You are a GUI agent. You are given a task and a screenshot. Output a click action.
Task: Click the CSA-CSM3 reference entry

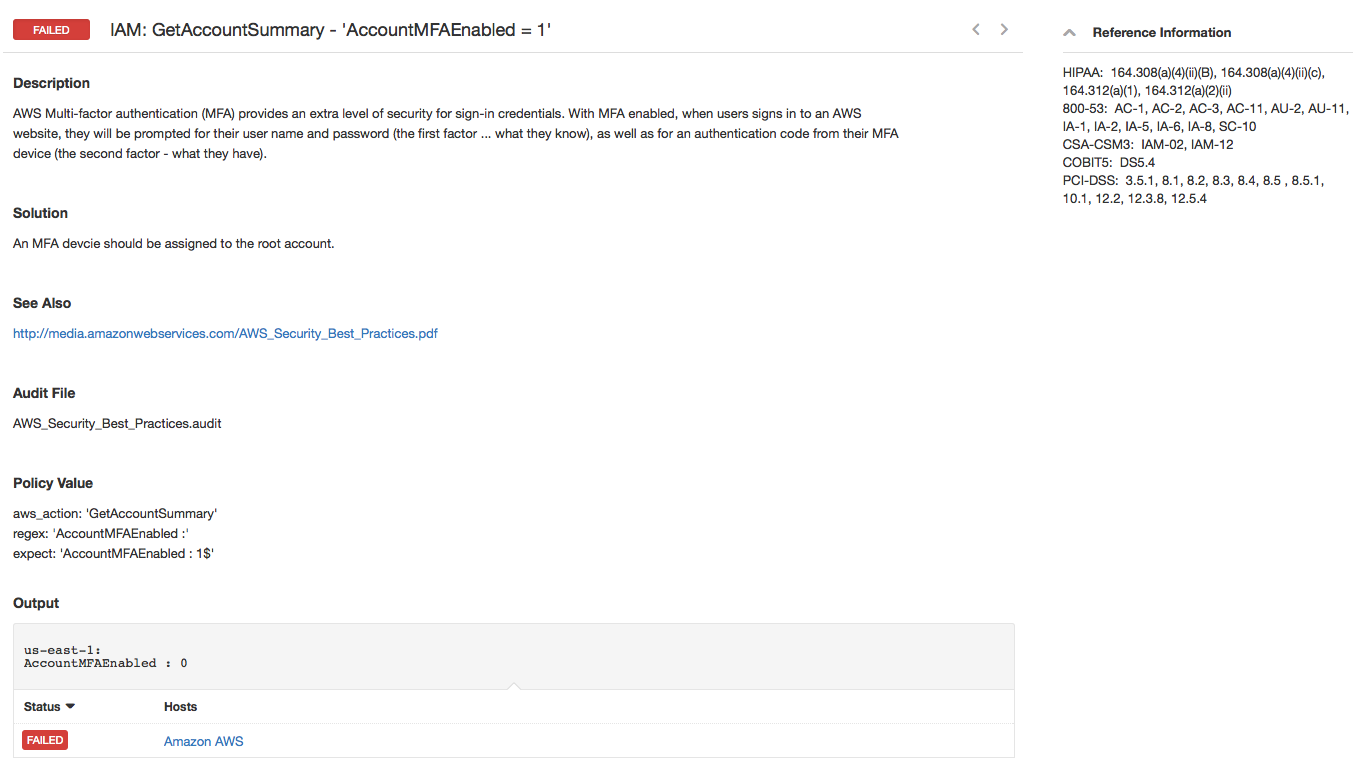click(x=1148, y=145)
